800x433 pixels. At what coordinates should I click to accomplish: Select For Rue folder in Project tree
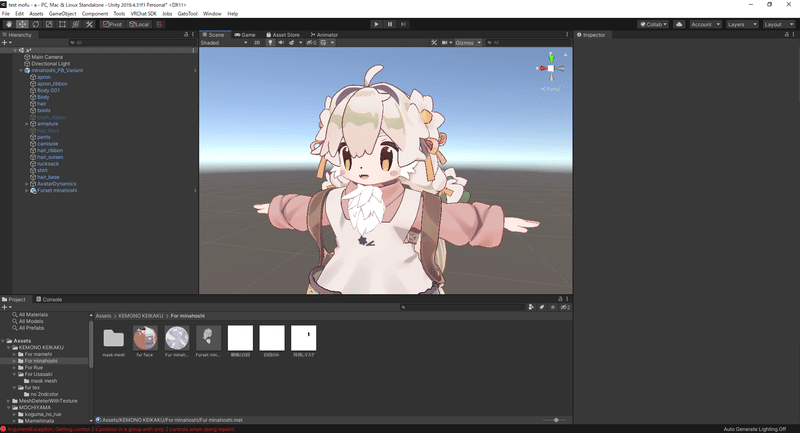coord(34,367)
